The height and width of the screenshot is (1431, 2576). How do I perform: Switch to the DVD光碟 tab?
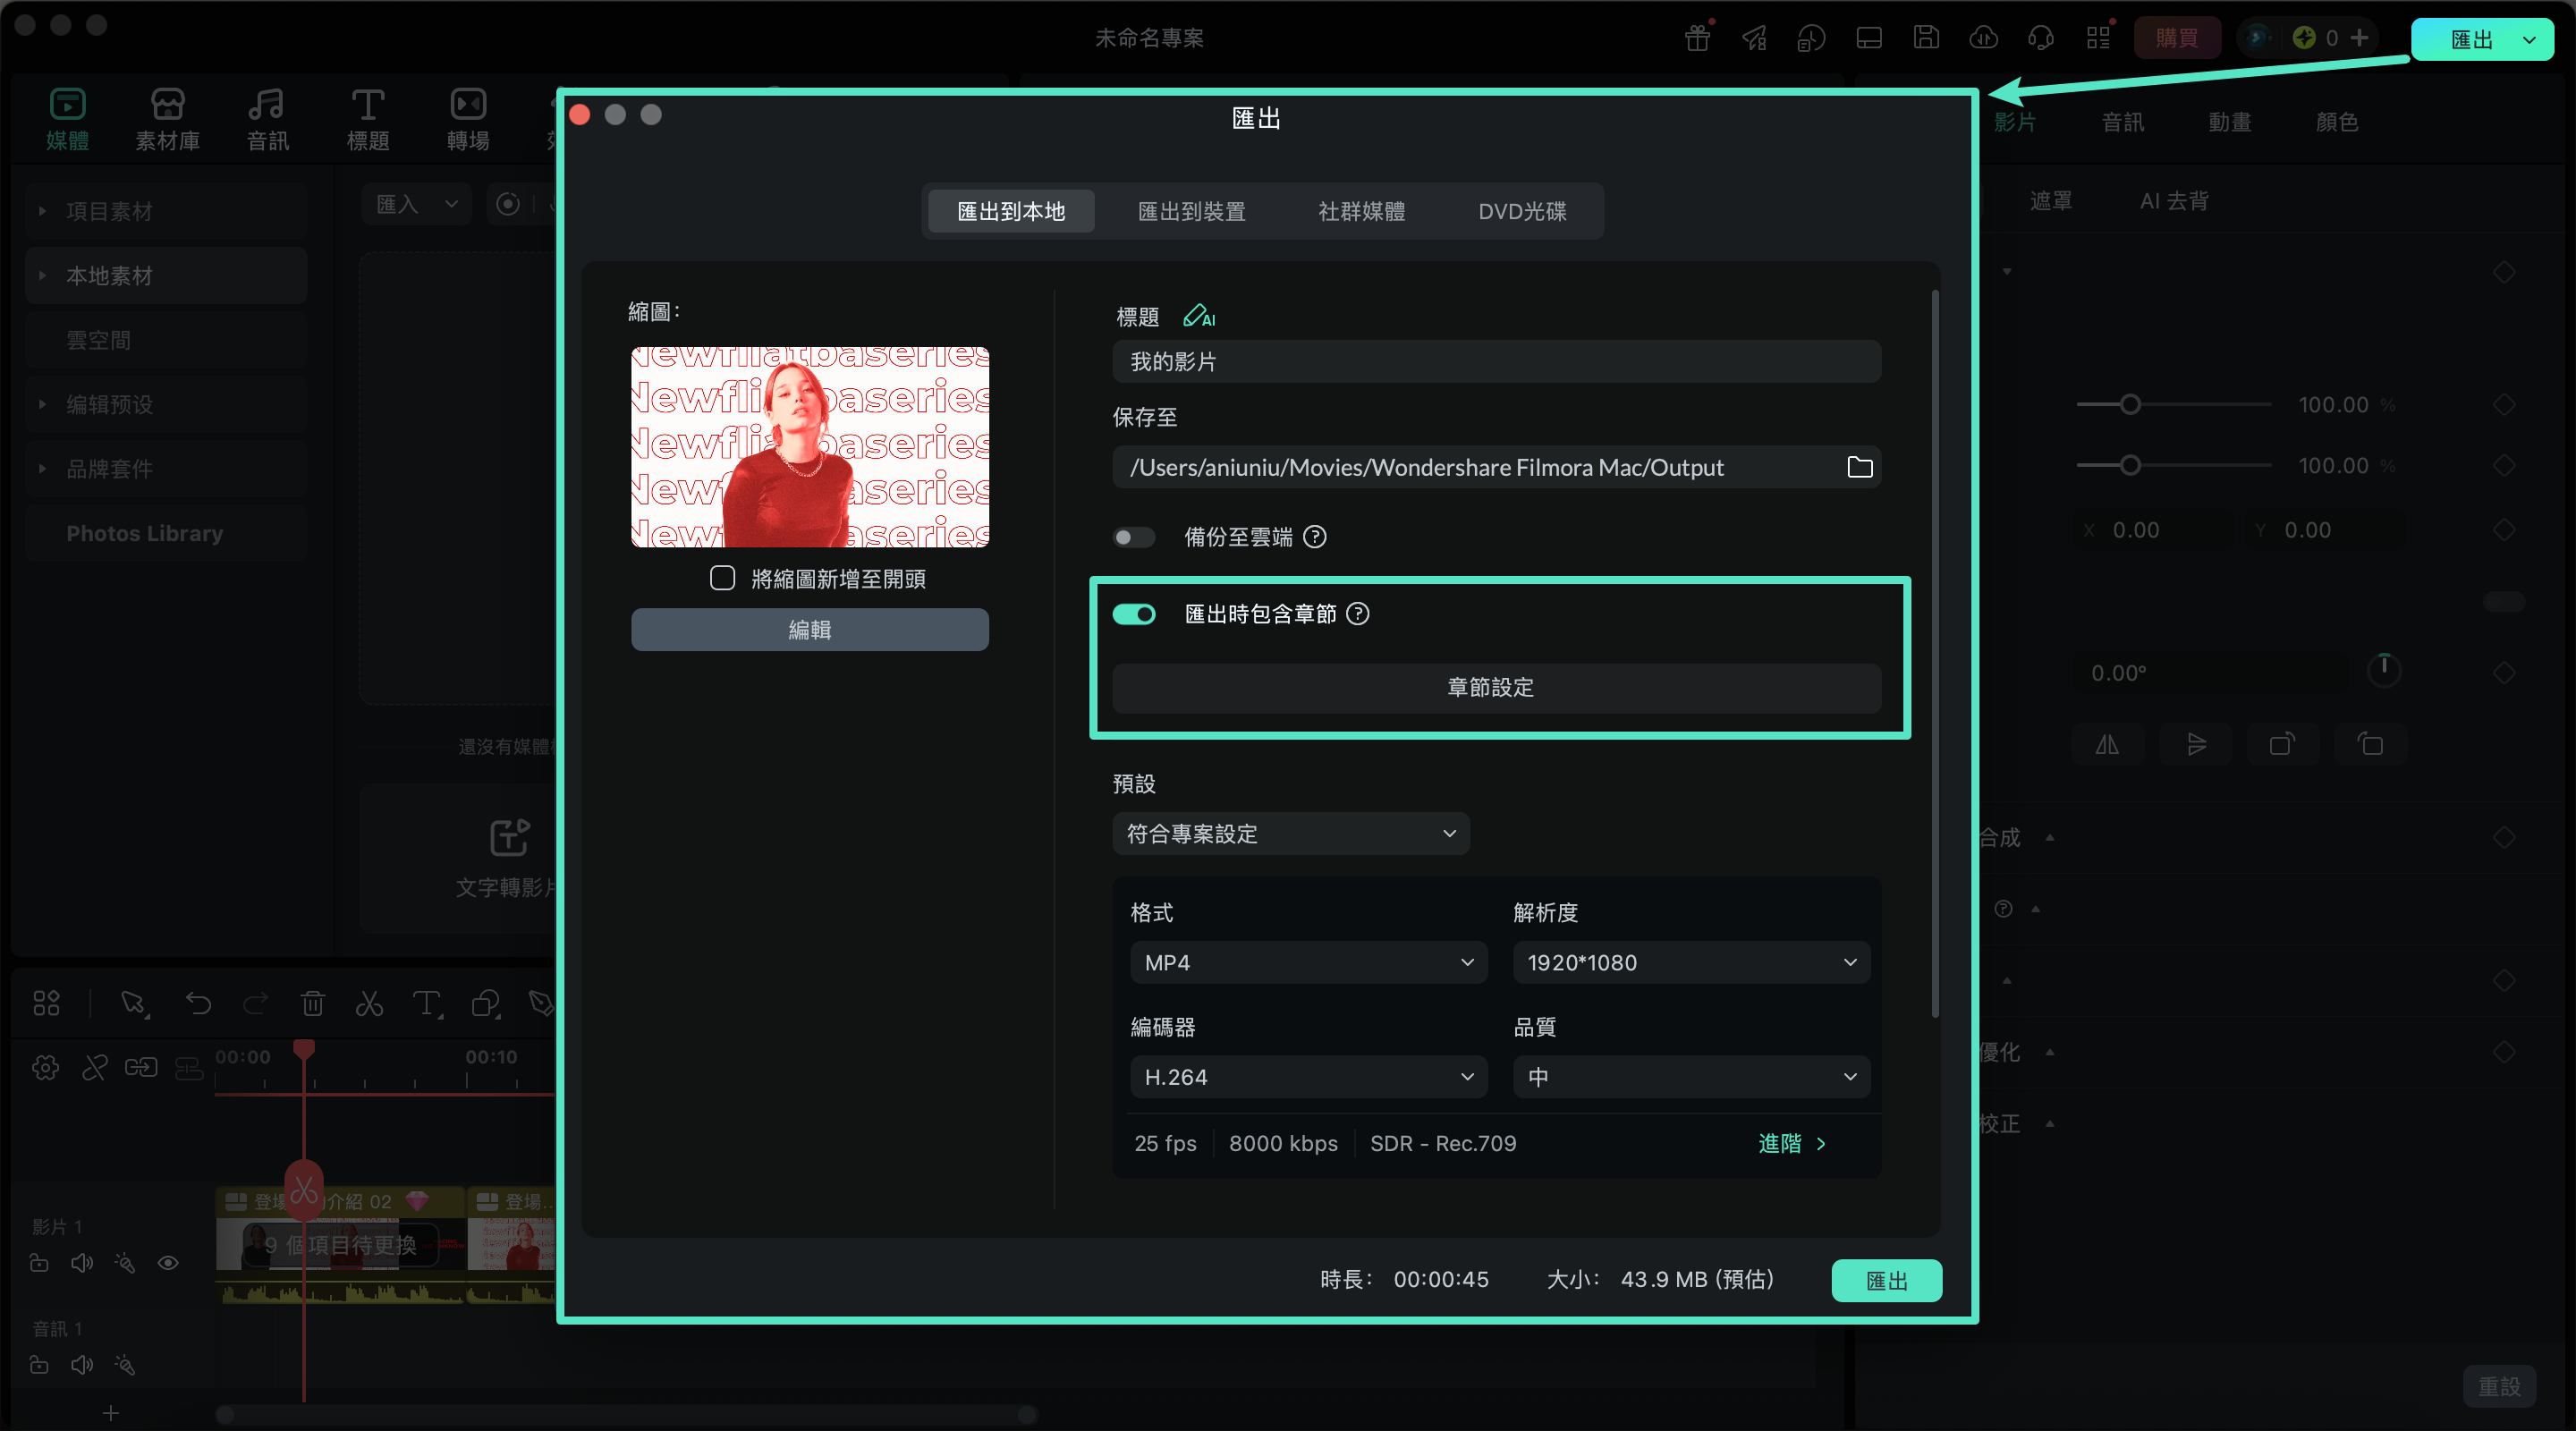1522,211
